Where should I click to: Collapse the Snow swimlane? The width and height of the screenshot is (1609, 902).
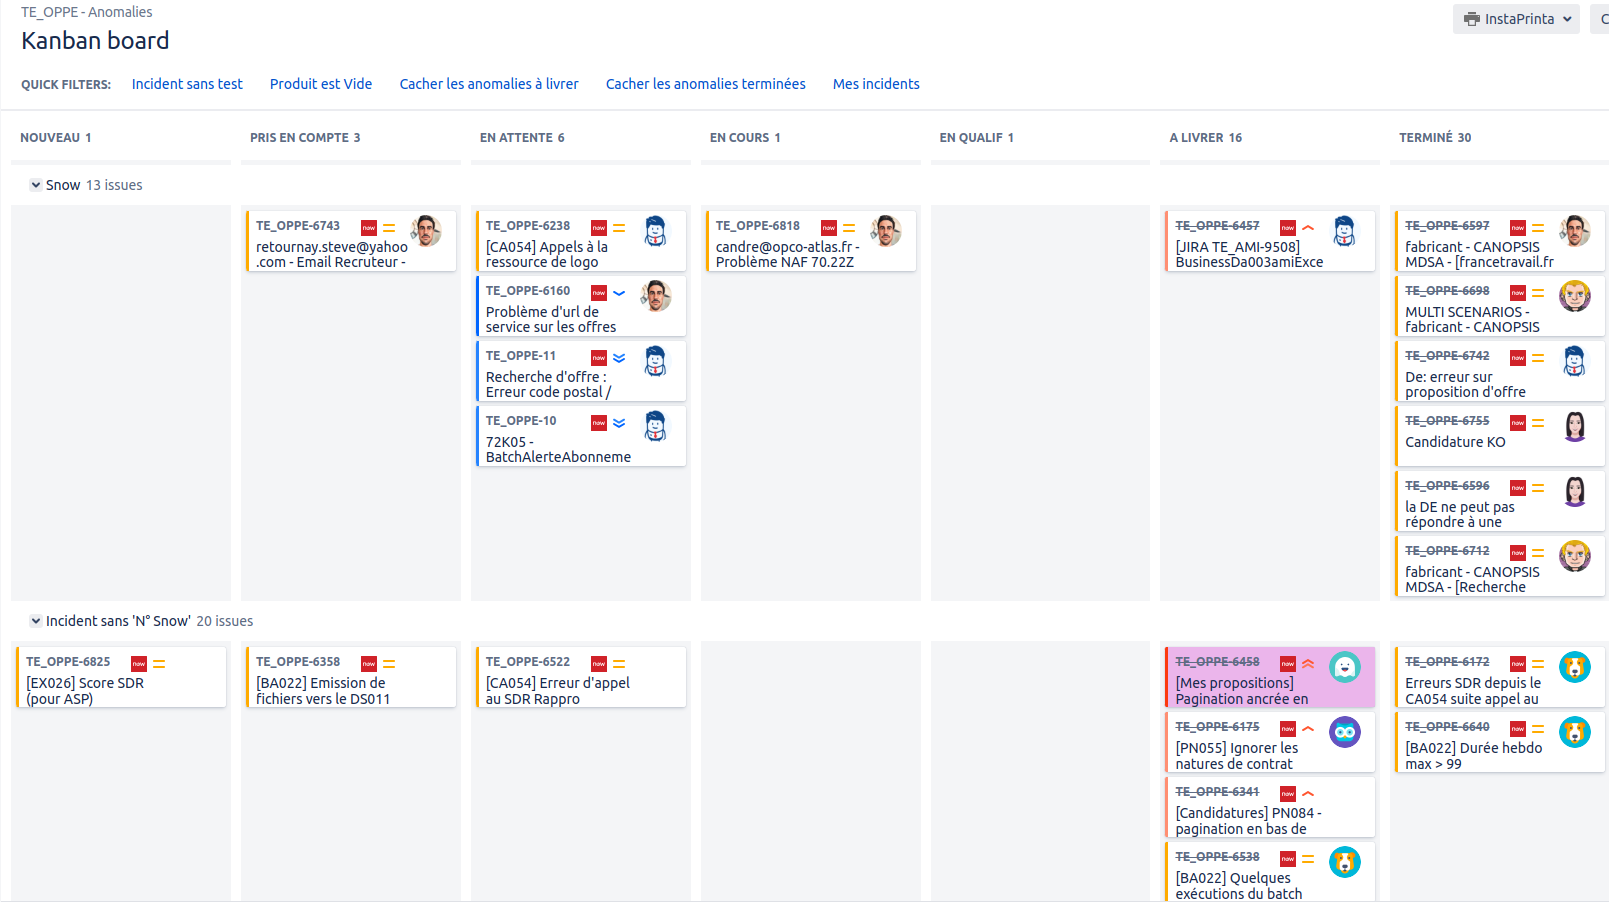pos(35,184)
